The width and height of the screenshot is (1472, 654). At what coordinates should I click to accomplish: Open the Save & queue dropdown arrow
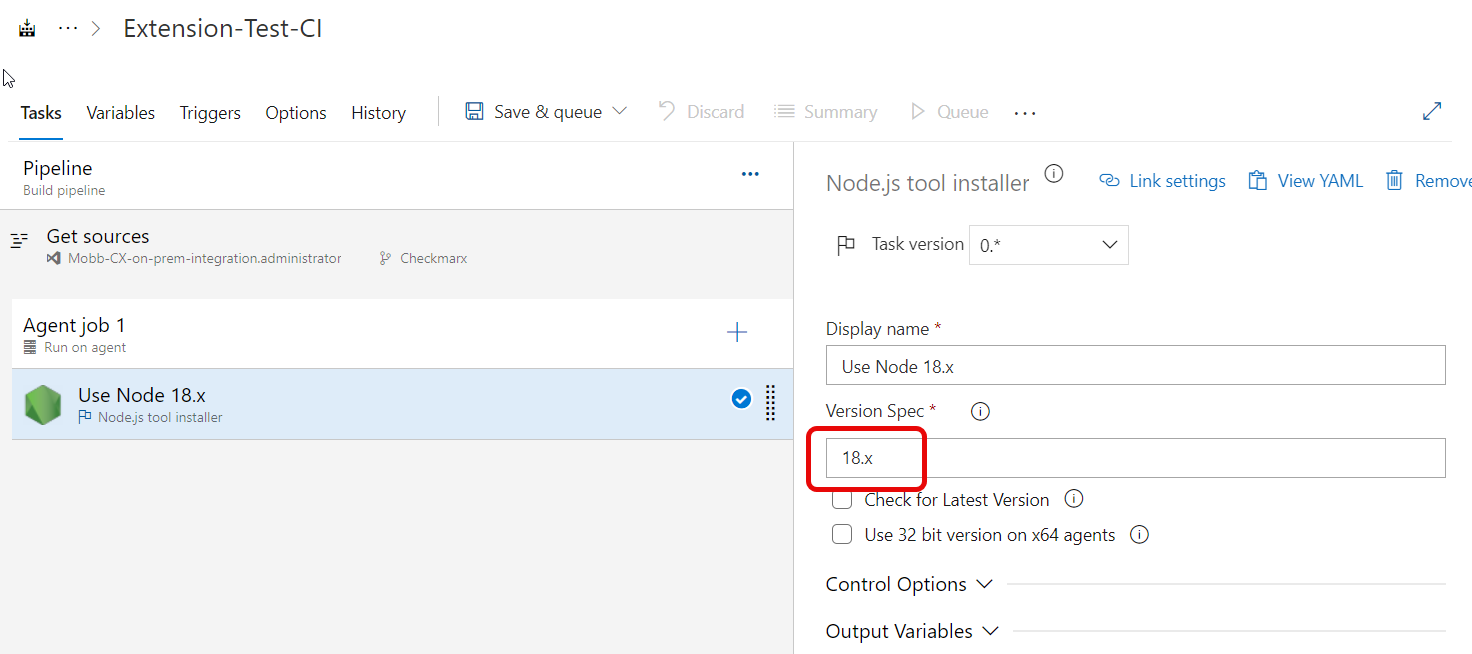[620, 112]
